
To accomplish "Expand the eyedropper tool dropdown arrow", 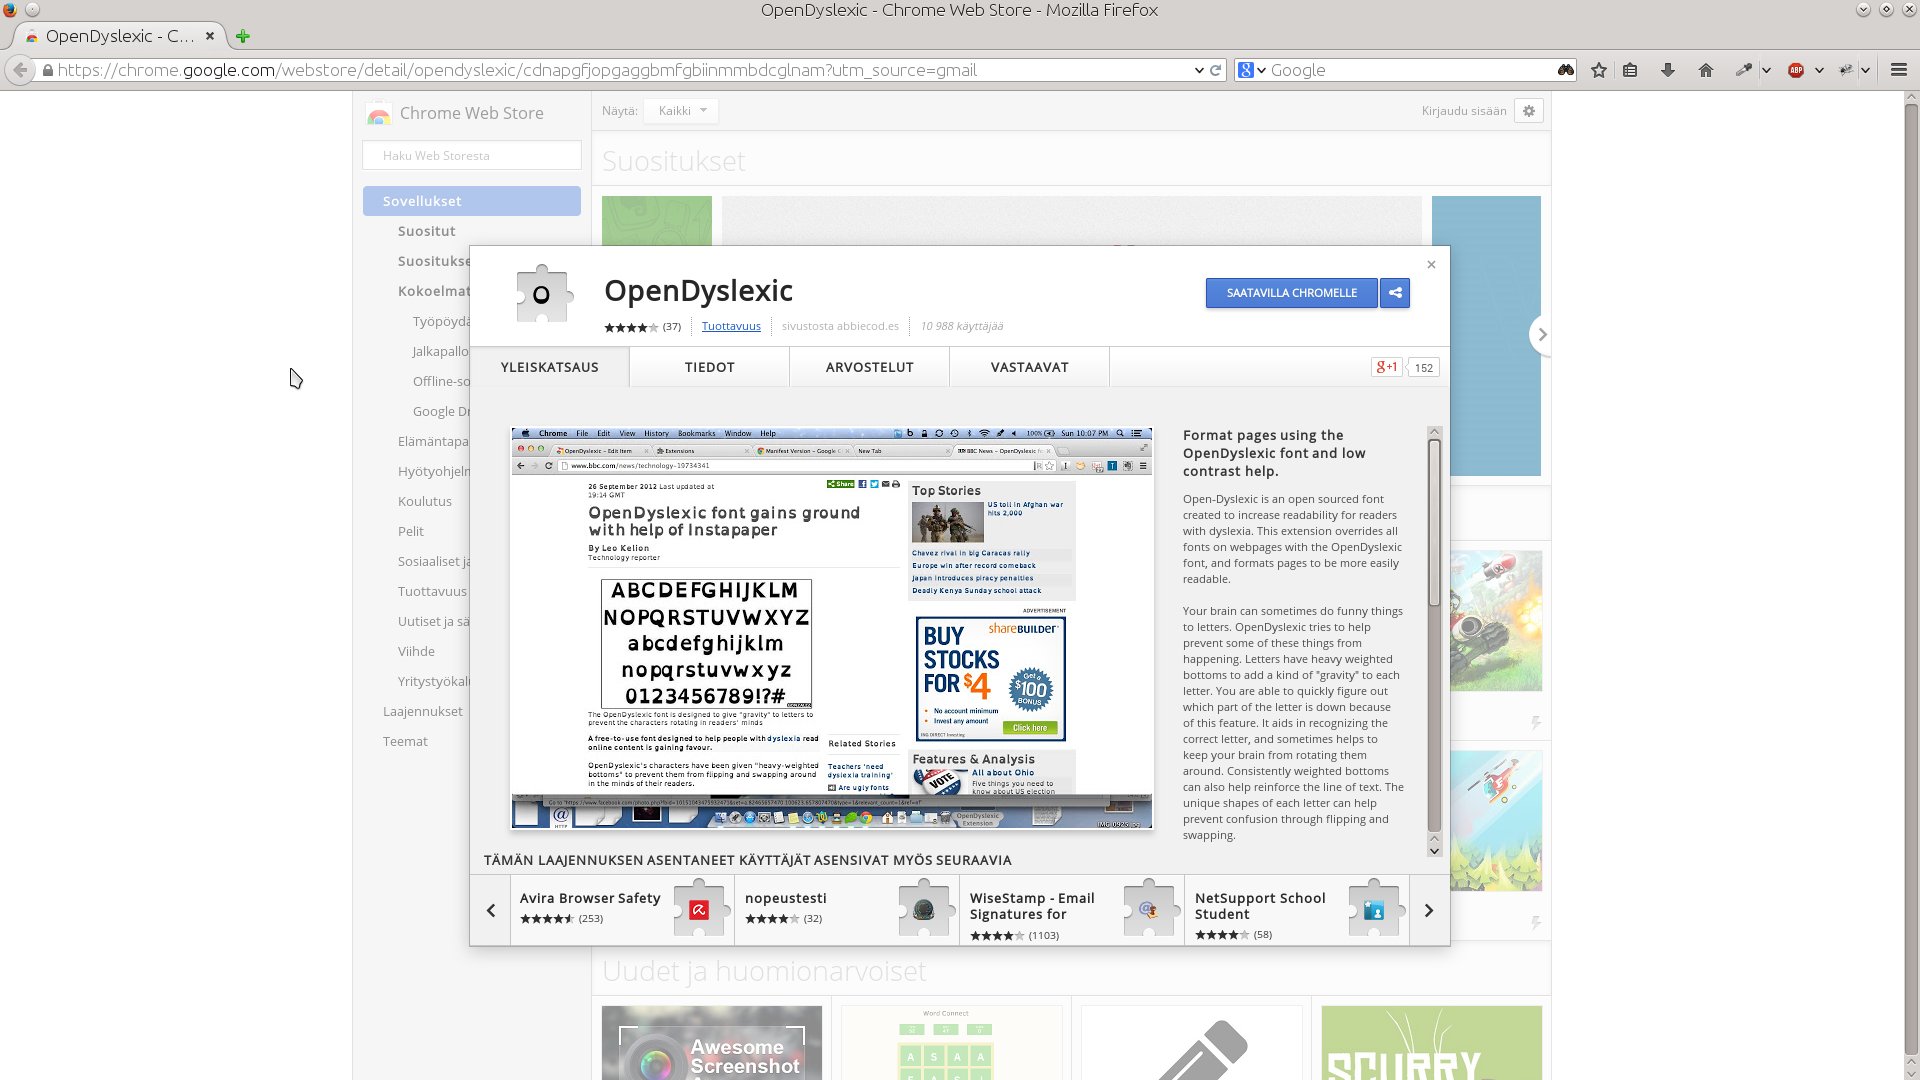I will pos(1766,70).
